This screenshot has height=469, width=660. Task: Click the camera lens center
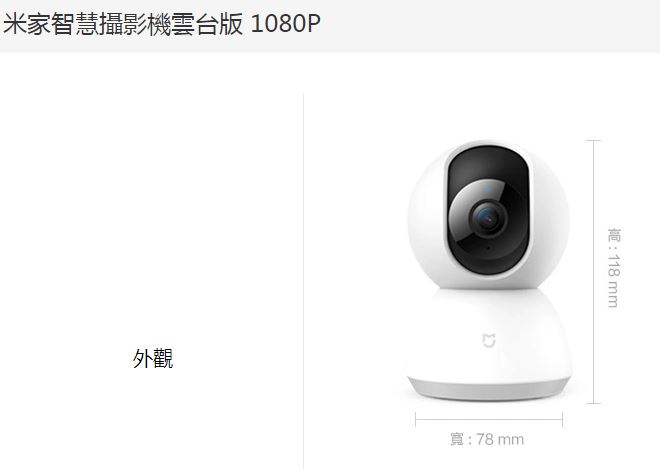[488, 218]
